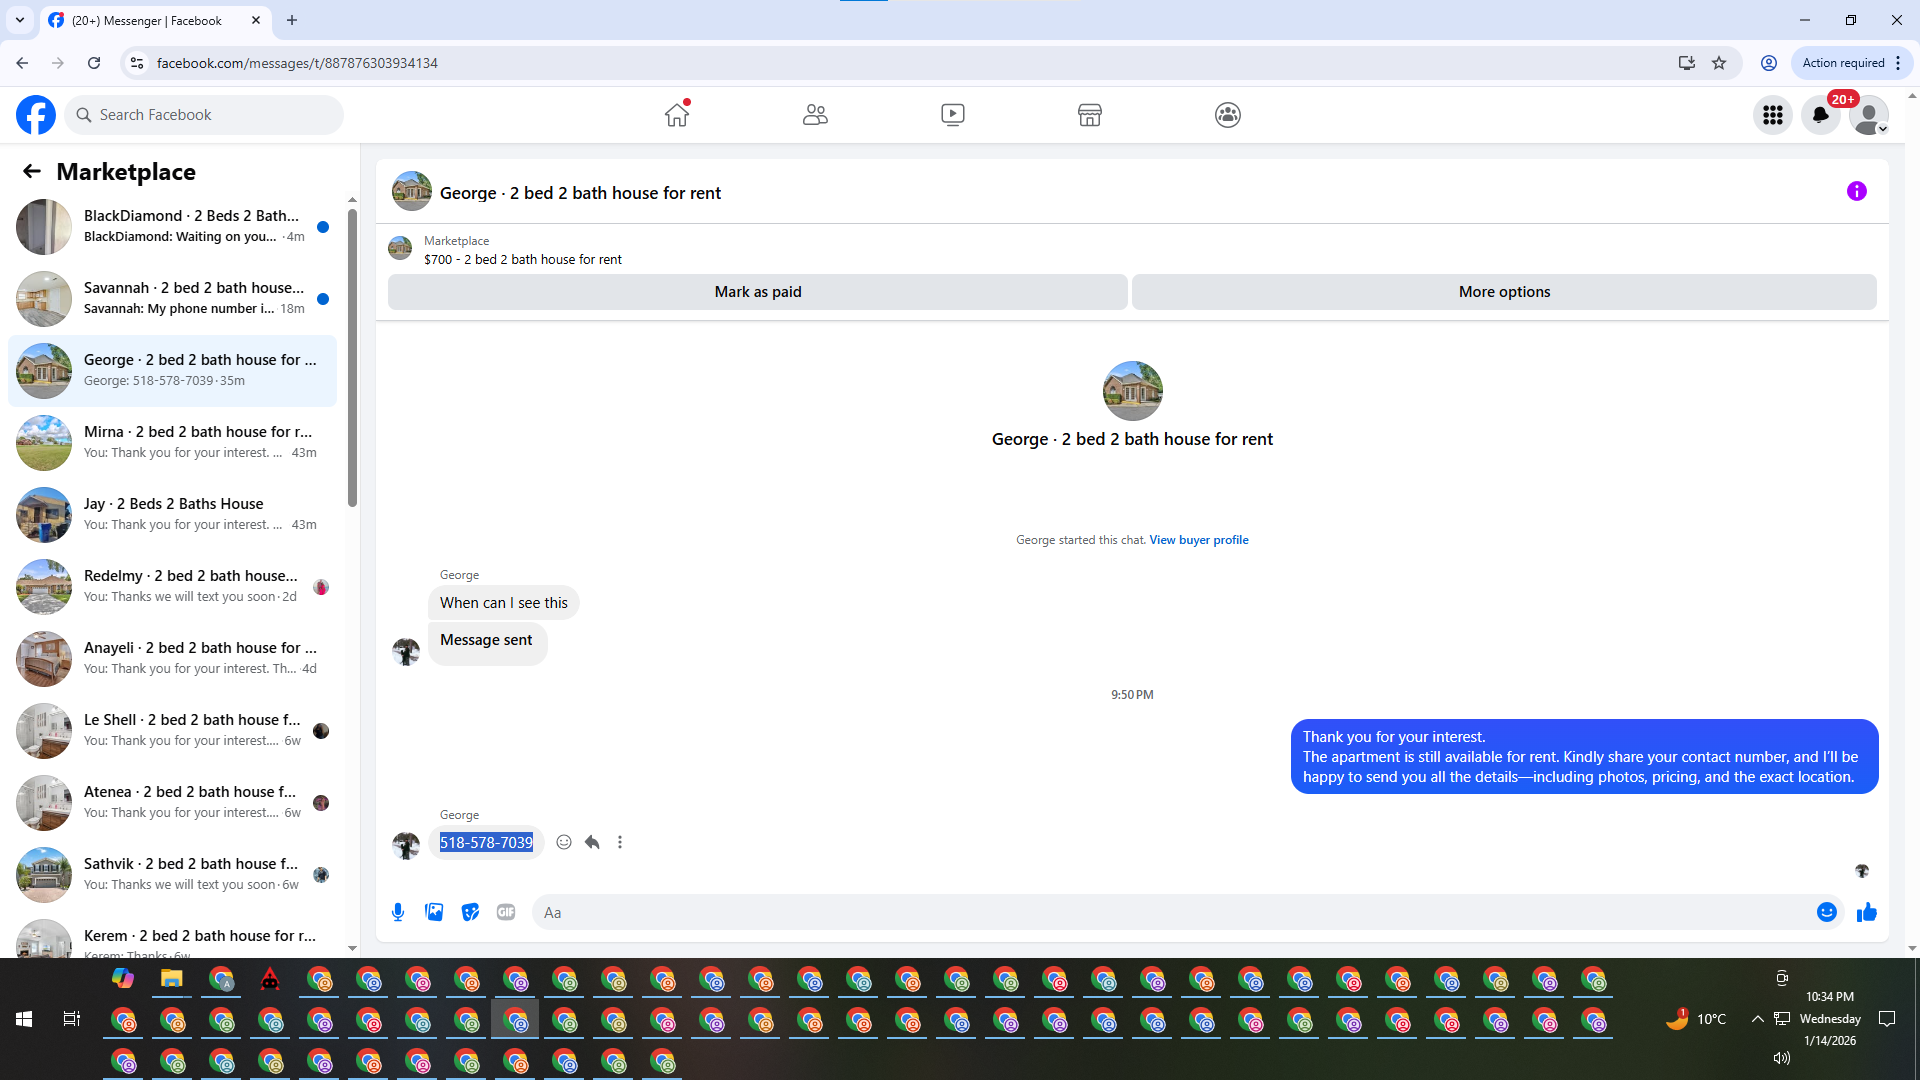Reply to the 518-578-7039 message
Viewport: 1920px width, 1080px height.
pyautogui.click(x=592, y=842)
